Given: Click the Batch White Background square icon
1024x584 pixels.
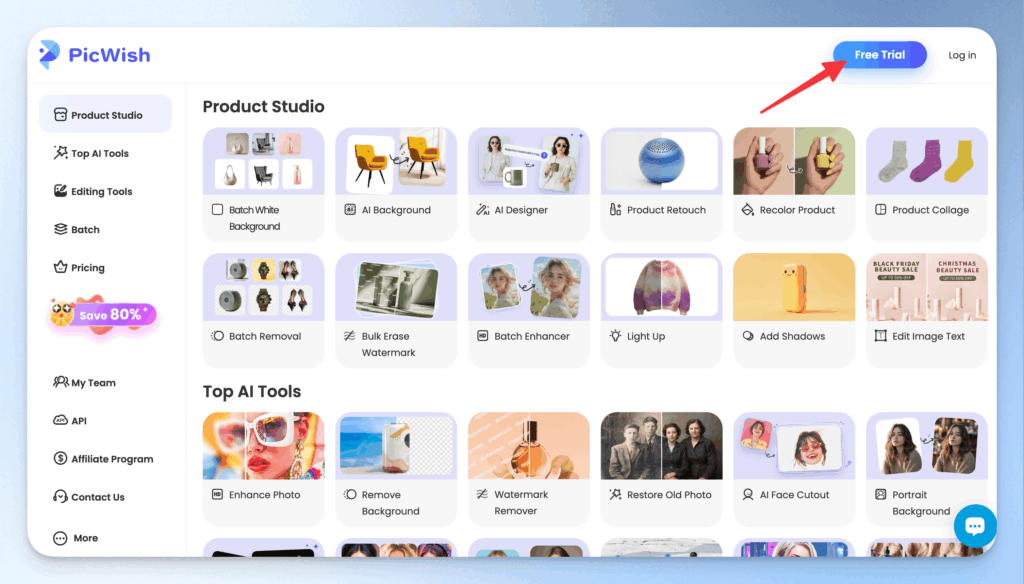Looking at the screenshot, I should click(x=217, y=210).
